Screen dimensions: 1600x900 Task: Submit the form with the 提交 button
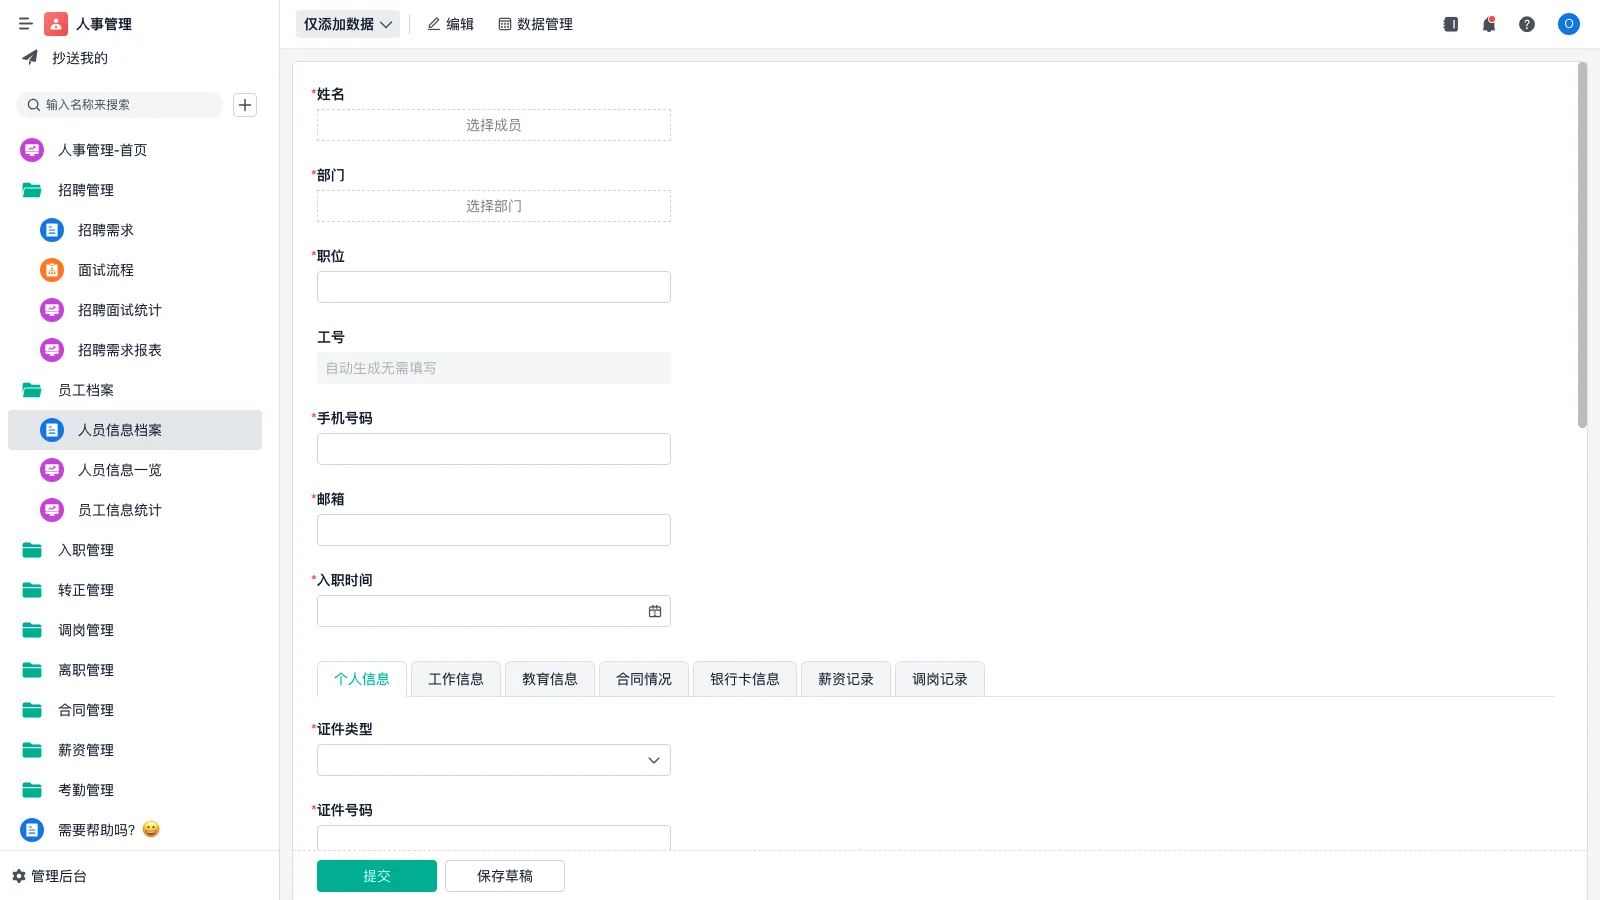coord(377,875)
